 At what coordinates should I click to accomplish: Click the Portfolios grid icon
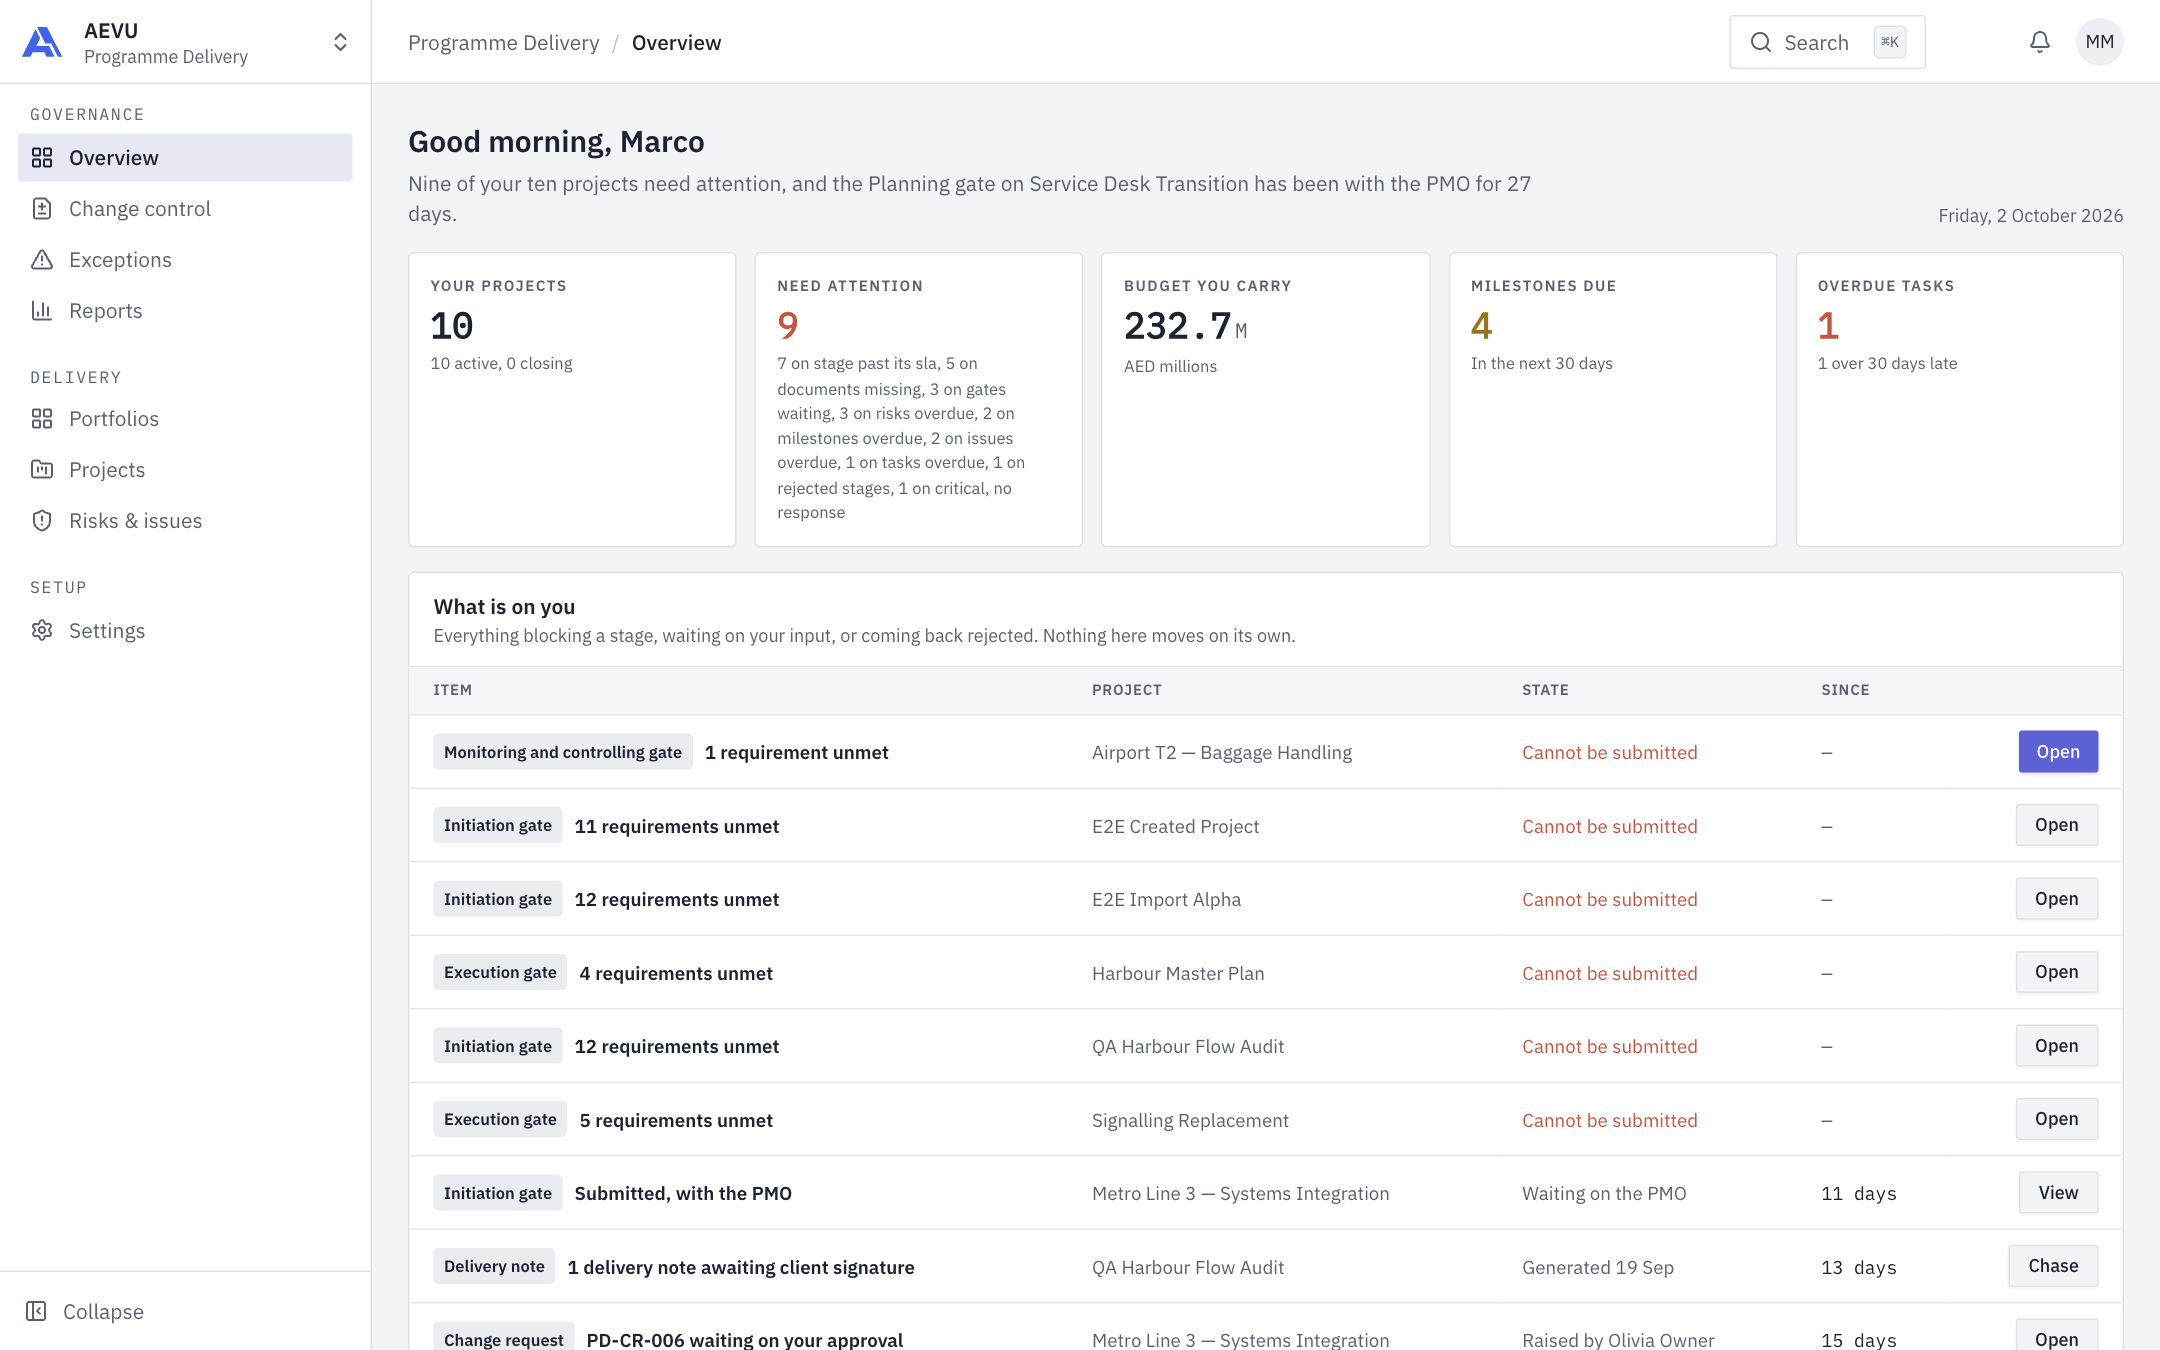click(x=42, y=419)
